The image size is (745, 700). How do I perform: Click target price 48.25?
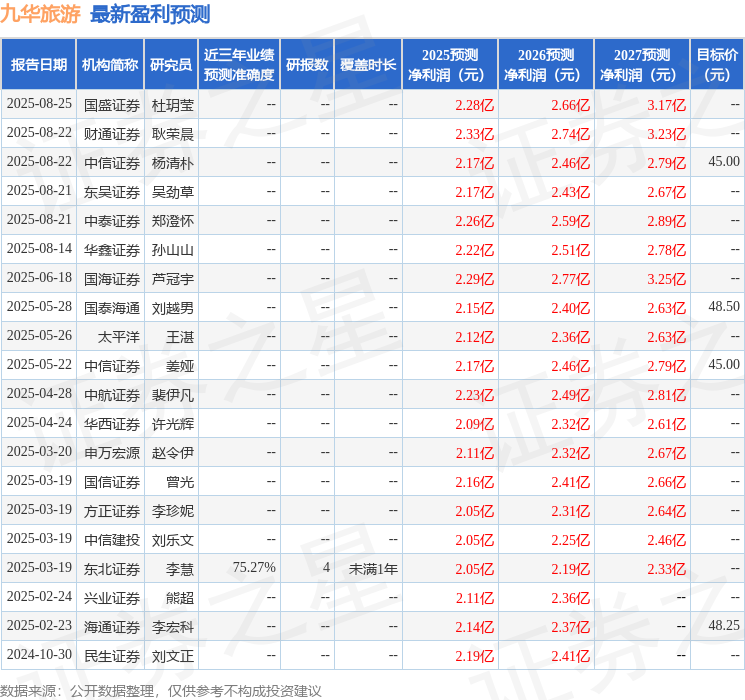(724, 625)
